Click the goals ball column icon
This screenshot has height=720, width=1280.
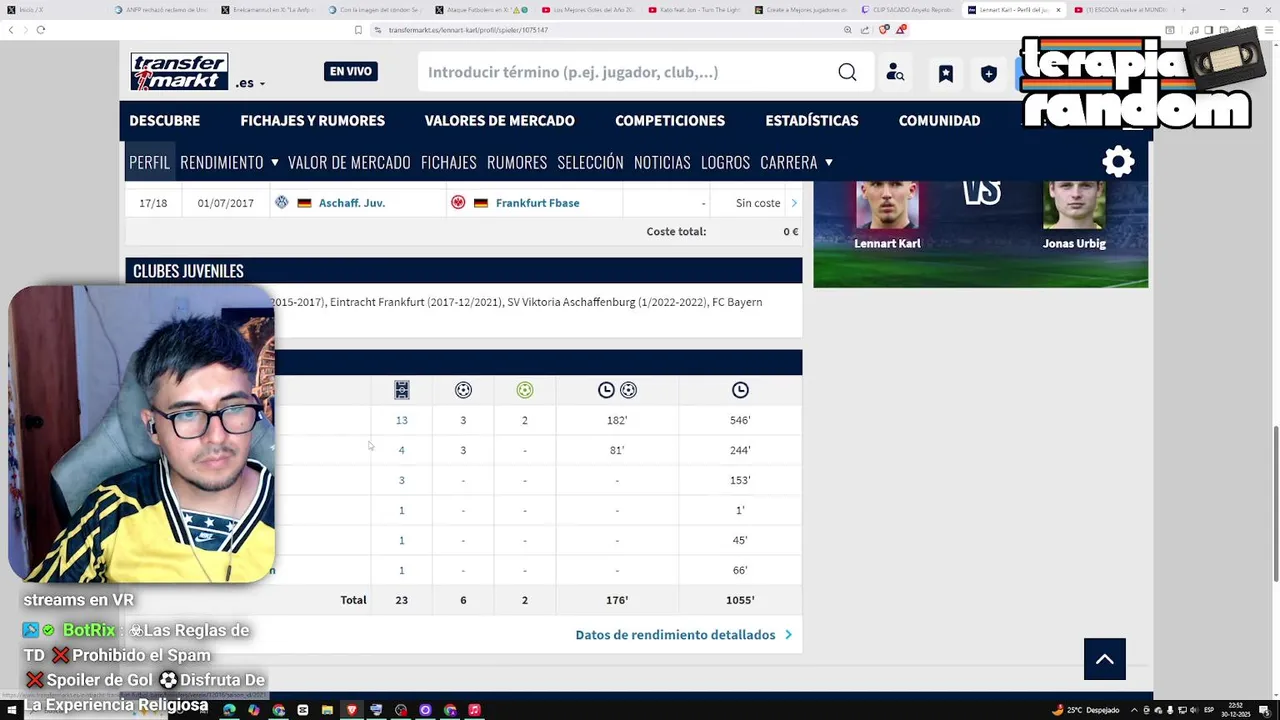coord(463,390)
